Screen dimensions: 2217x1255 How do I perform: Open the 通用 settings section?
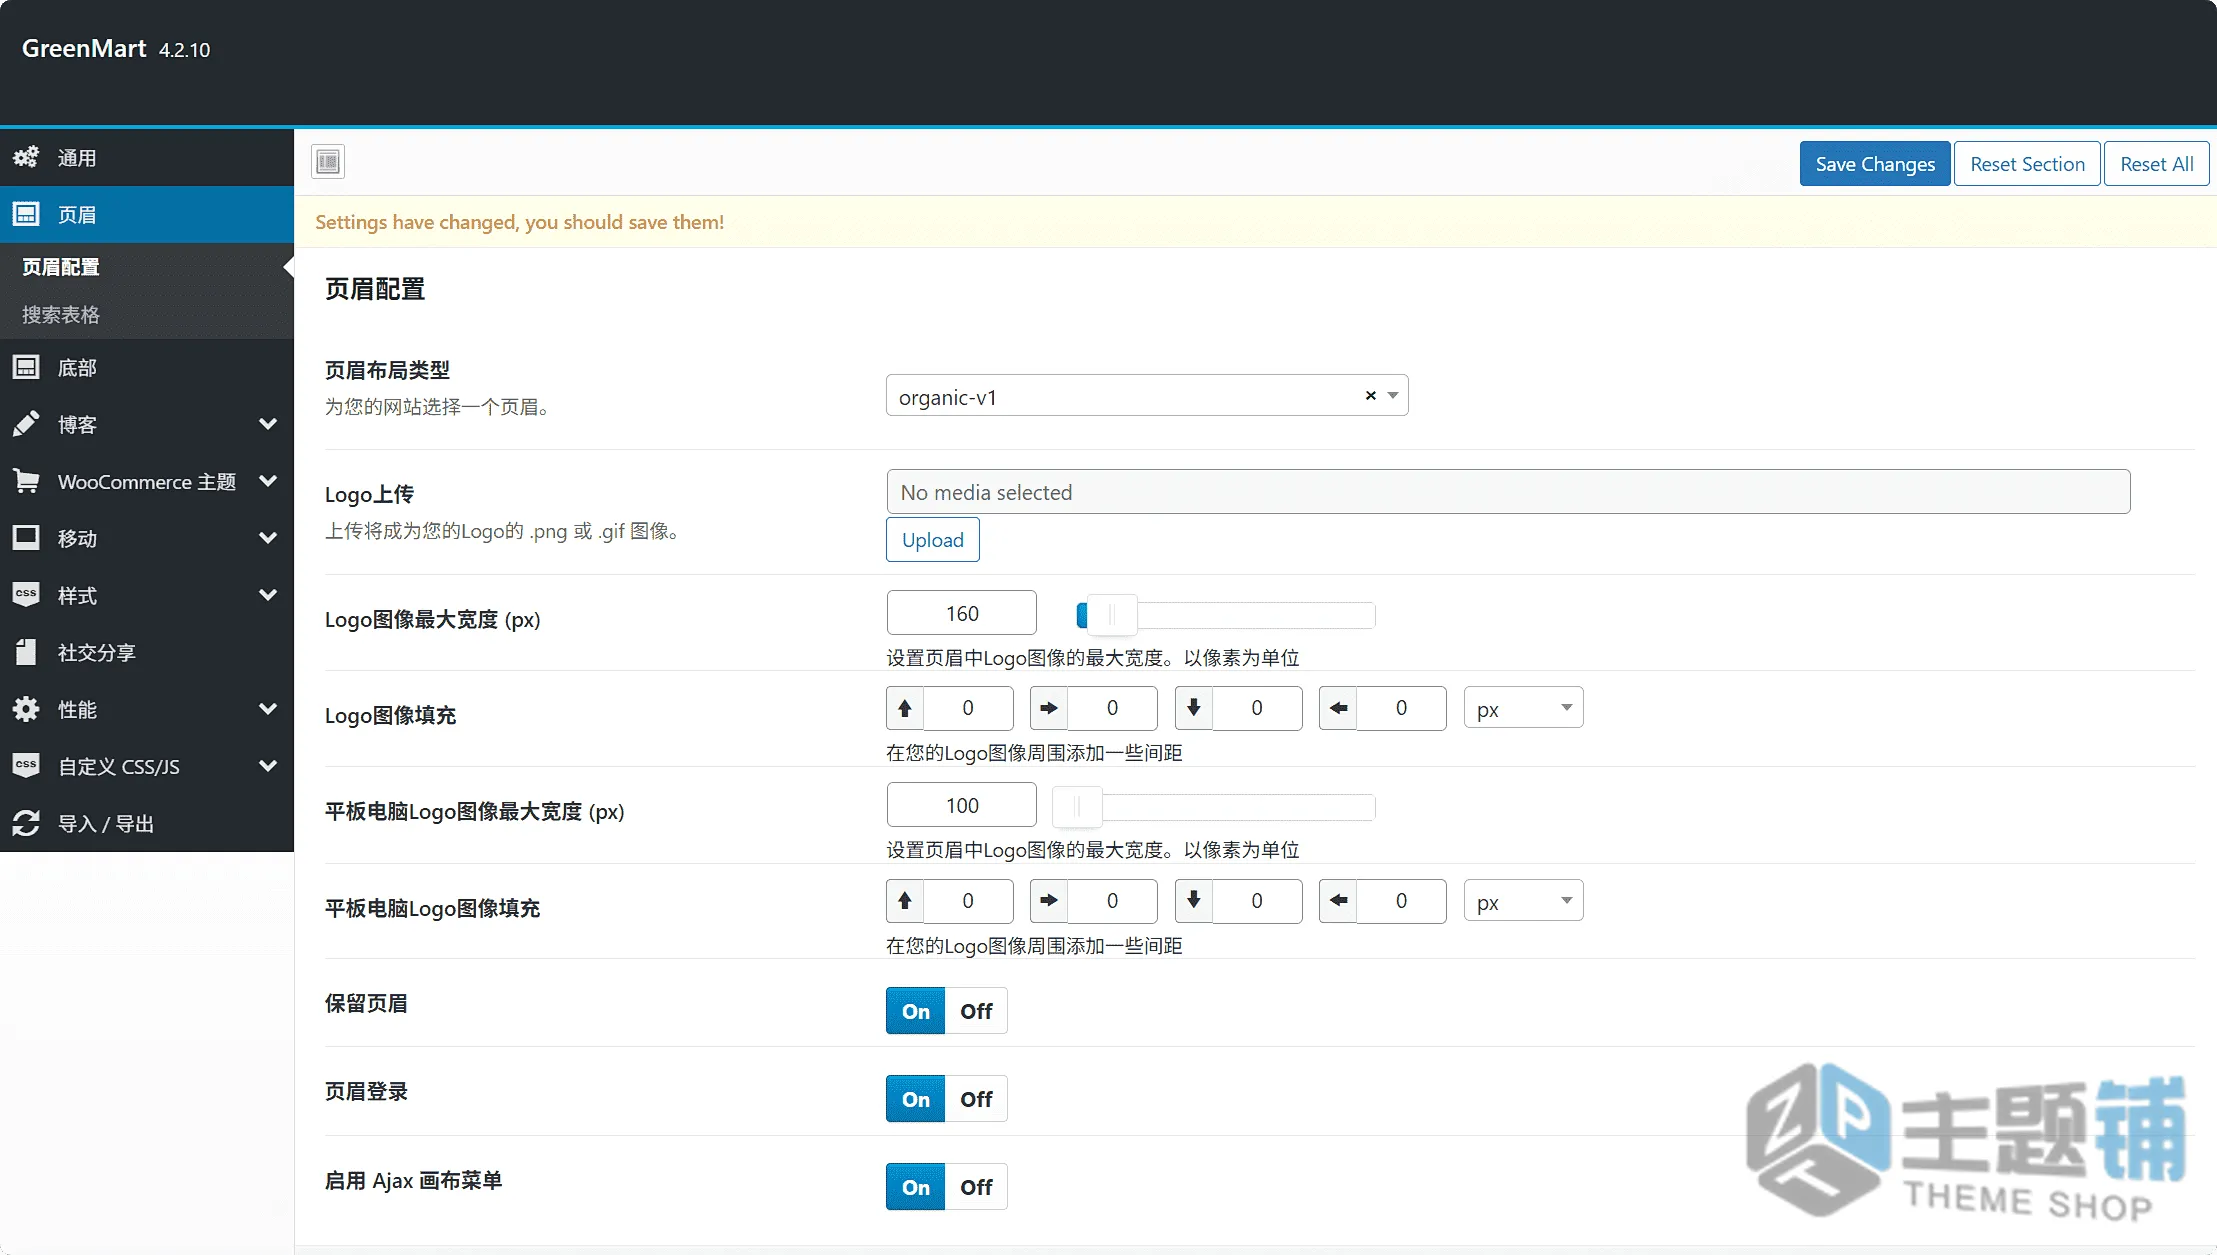coord(147,157)
